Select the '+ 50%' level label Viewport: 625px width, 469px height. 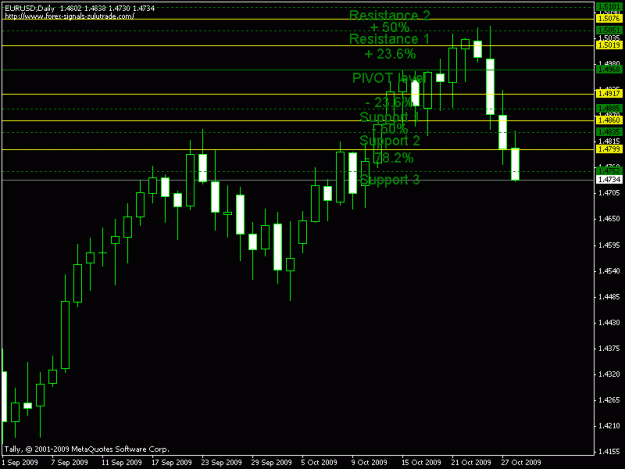tap(389, 27)
